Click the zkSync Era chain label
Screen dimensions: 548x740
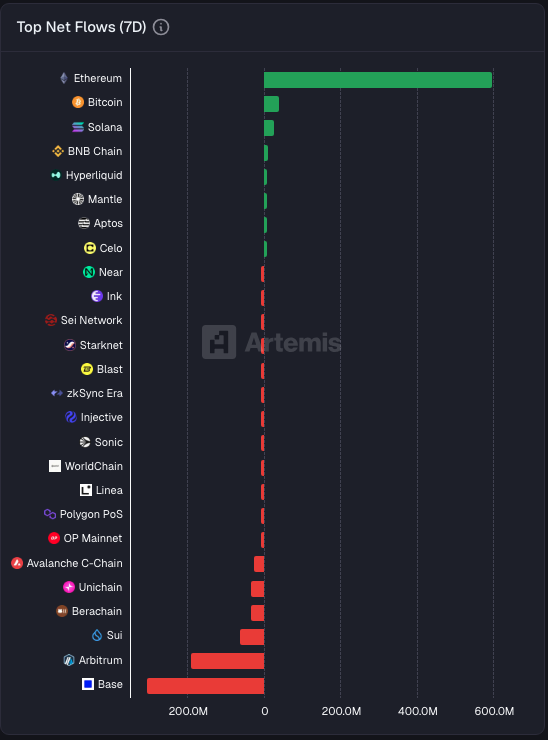(95, 393)
